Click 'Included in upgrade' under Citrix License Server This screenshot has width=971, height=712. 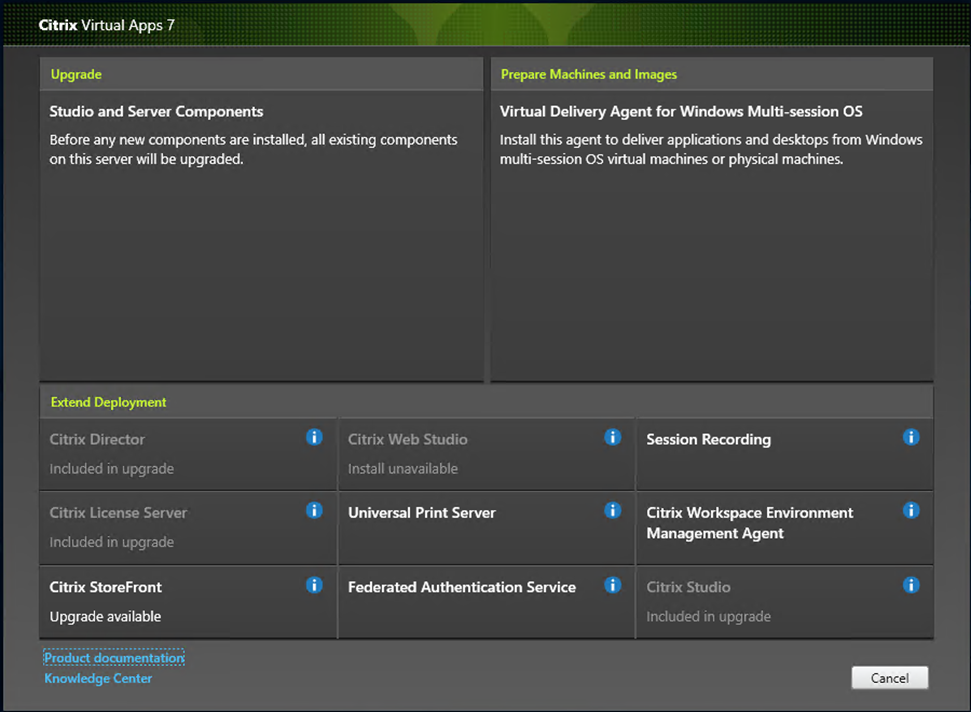[x=111, y=542]
